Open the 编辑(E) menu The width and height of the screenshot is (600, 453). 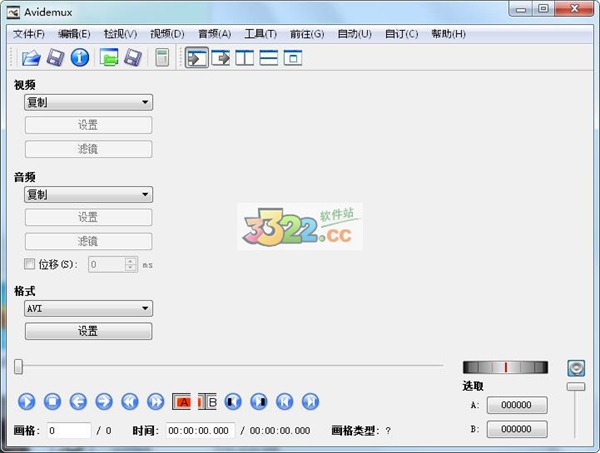pos(74,34)
